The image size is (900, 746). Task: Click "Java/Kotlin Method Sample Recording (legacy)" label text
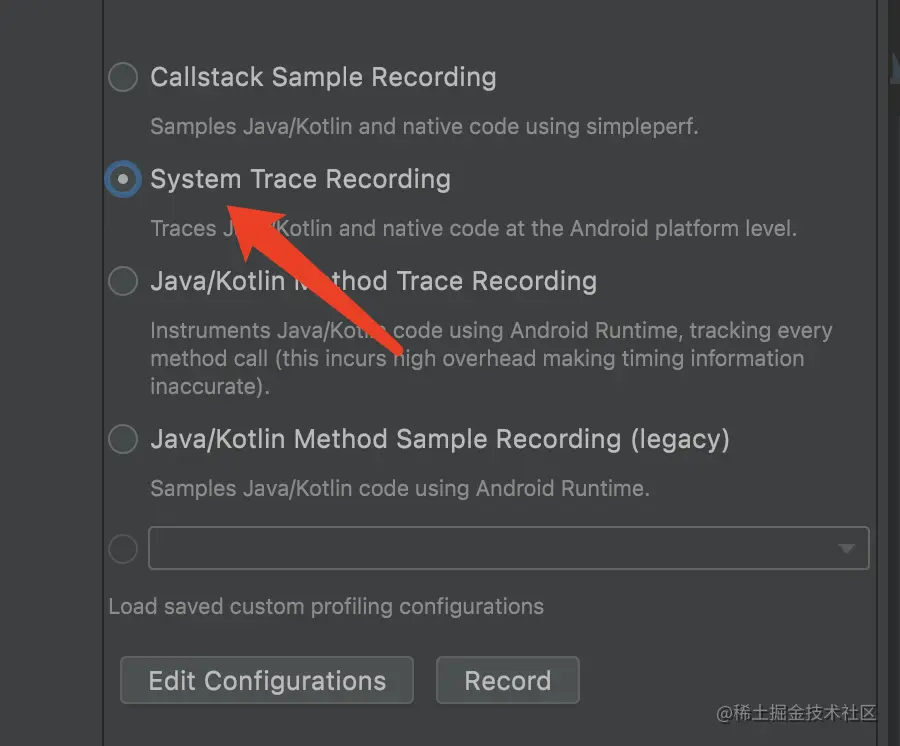pos(440,439)
